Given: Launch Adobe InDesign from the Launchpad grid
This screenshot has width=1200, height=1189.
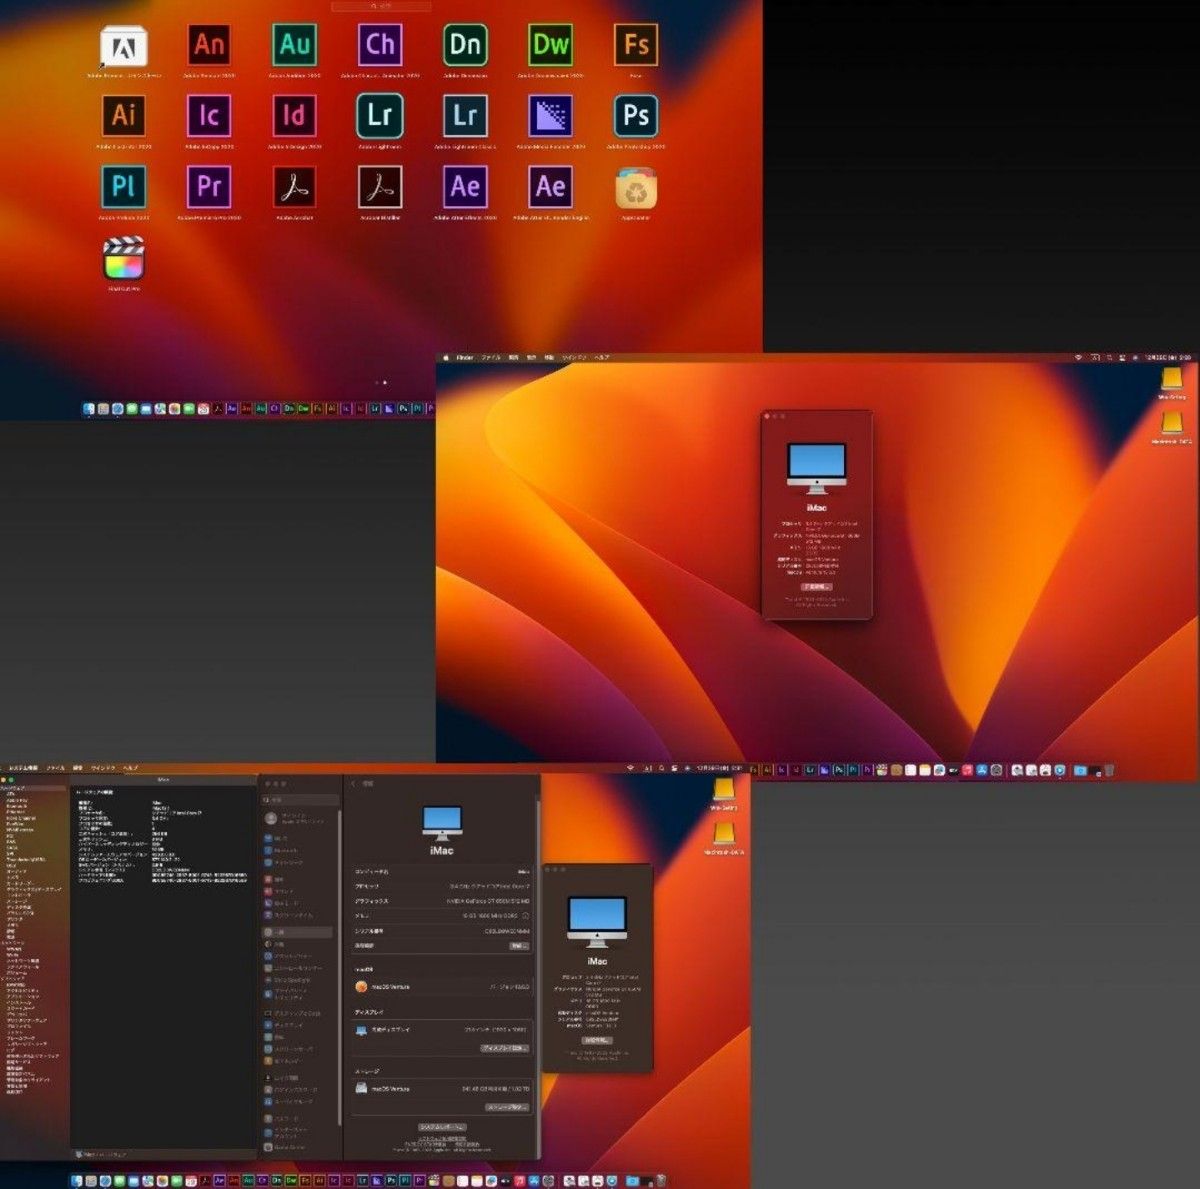Looking at the screenshot, I should (x=295, y=115).
